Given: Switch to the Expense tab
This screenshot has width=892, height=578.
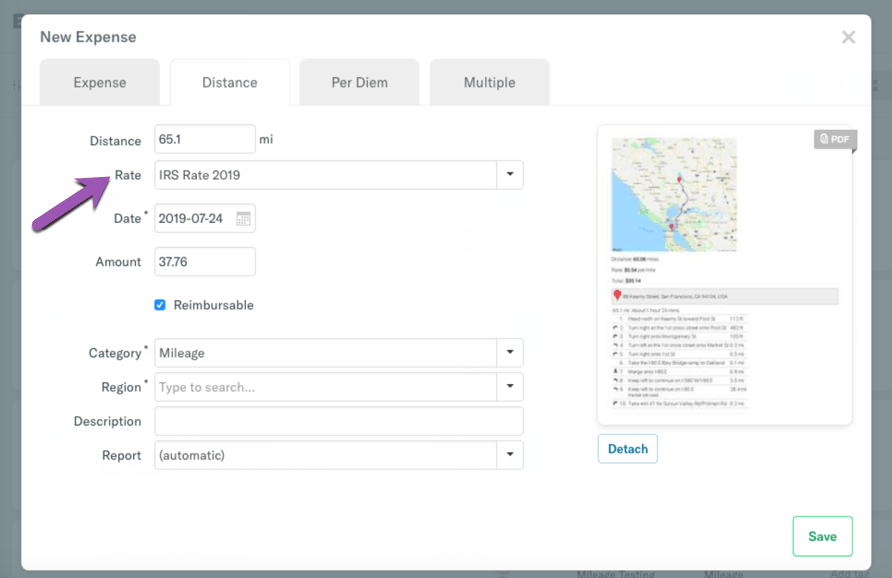Looking at the screenshot, I should (99, 82).
